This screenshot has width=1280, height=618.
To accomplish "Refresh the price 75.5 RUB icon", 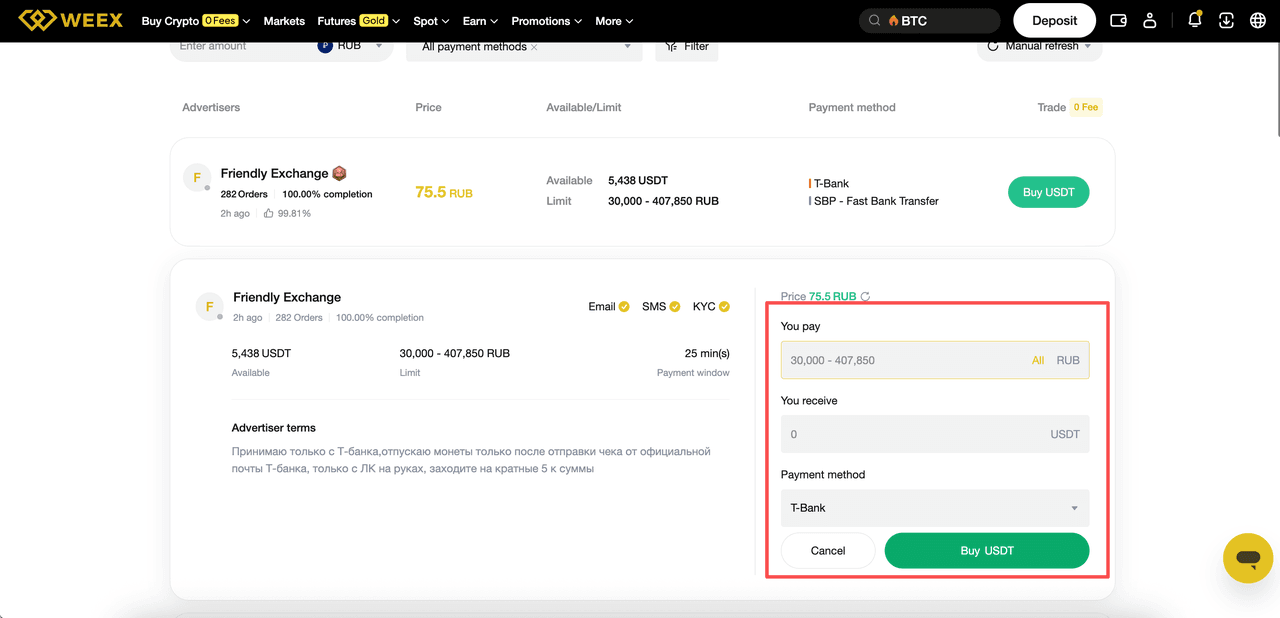I will click(x=866, y=296).
